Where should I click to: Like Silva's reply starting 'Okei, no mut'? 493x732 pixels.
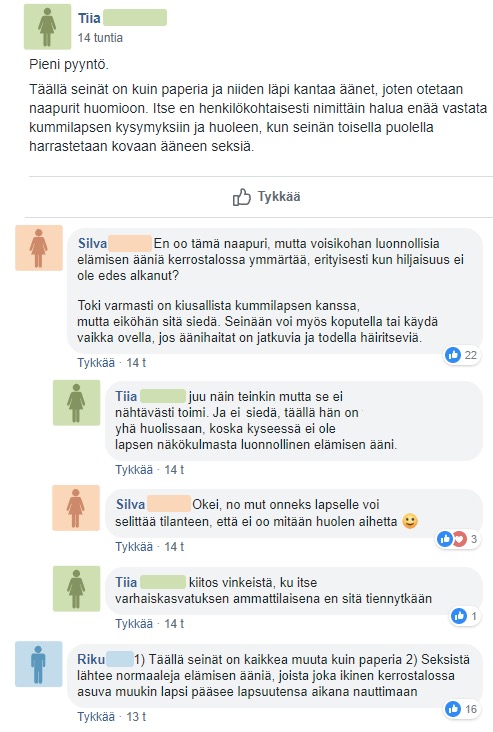[x=134, y=547]
